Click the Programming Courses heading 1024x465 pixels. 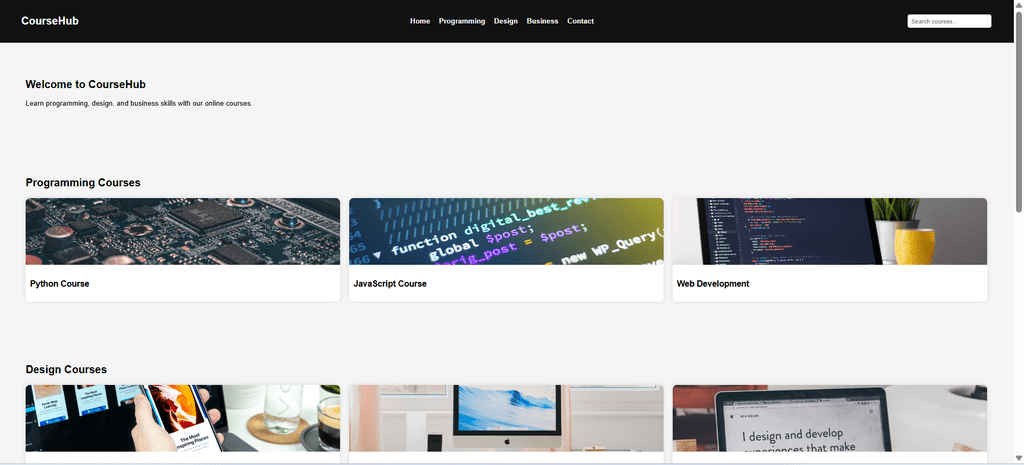point(83,183)
